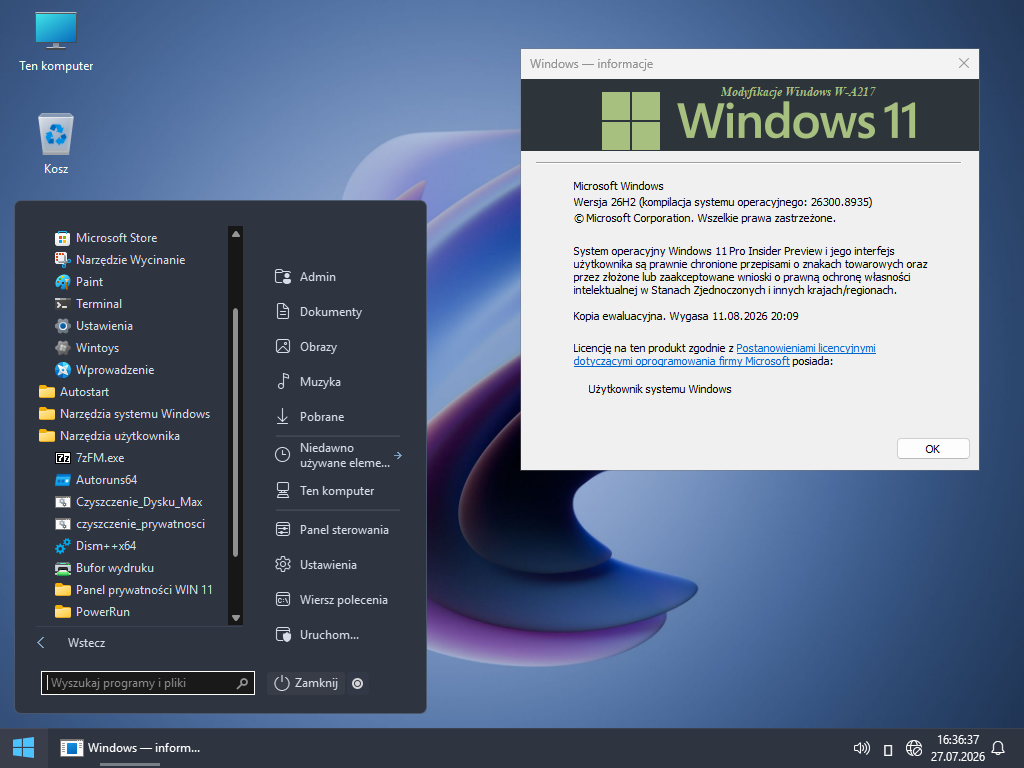Open the Postanowieniami licencyjnymi link

coord(725,355)
